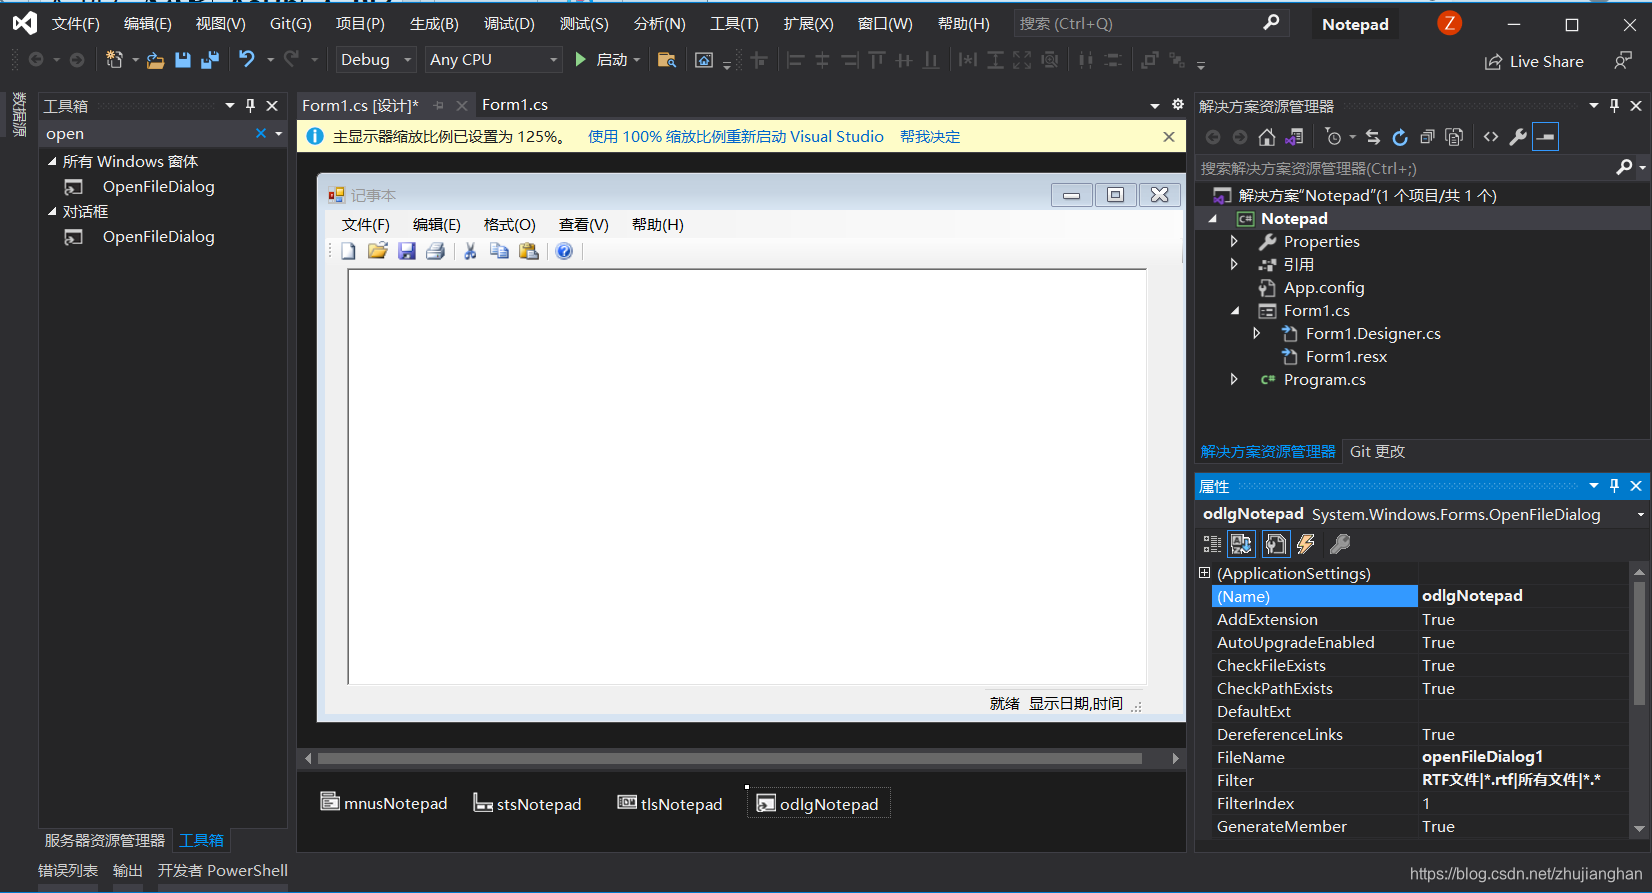Screen dimensions: 1652x893
Task: Toggle pin on the toolbox panel
Action: (250, 105)
